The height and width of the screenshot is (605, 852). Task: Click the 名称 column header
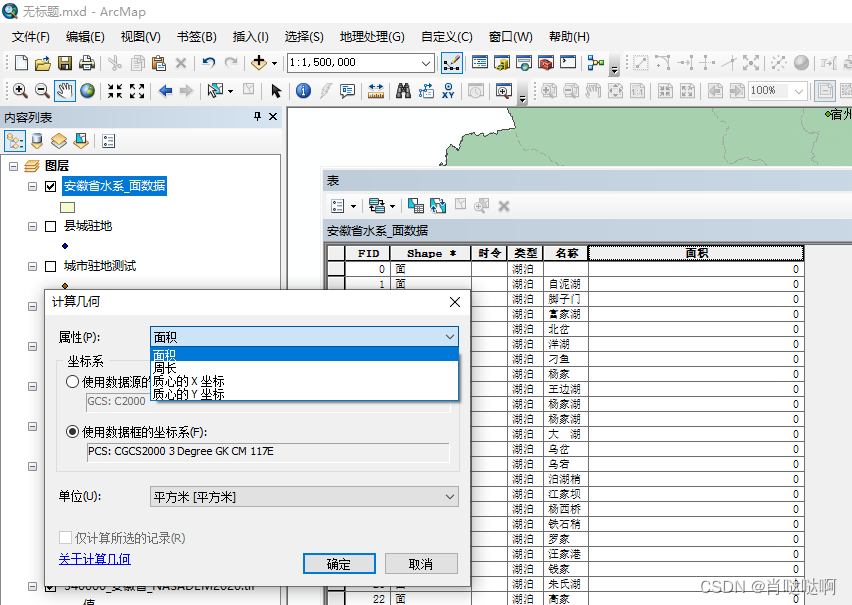click(566, 253)
